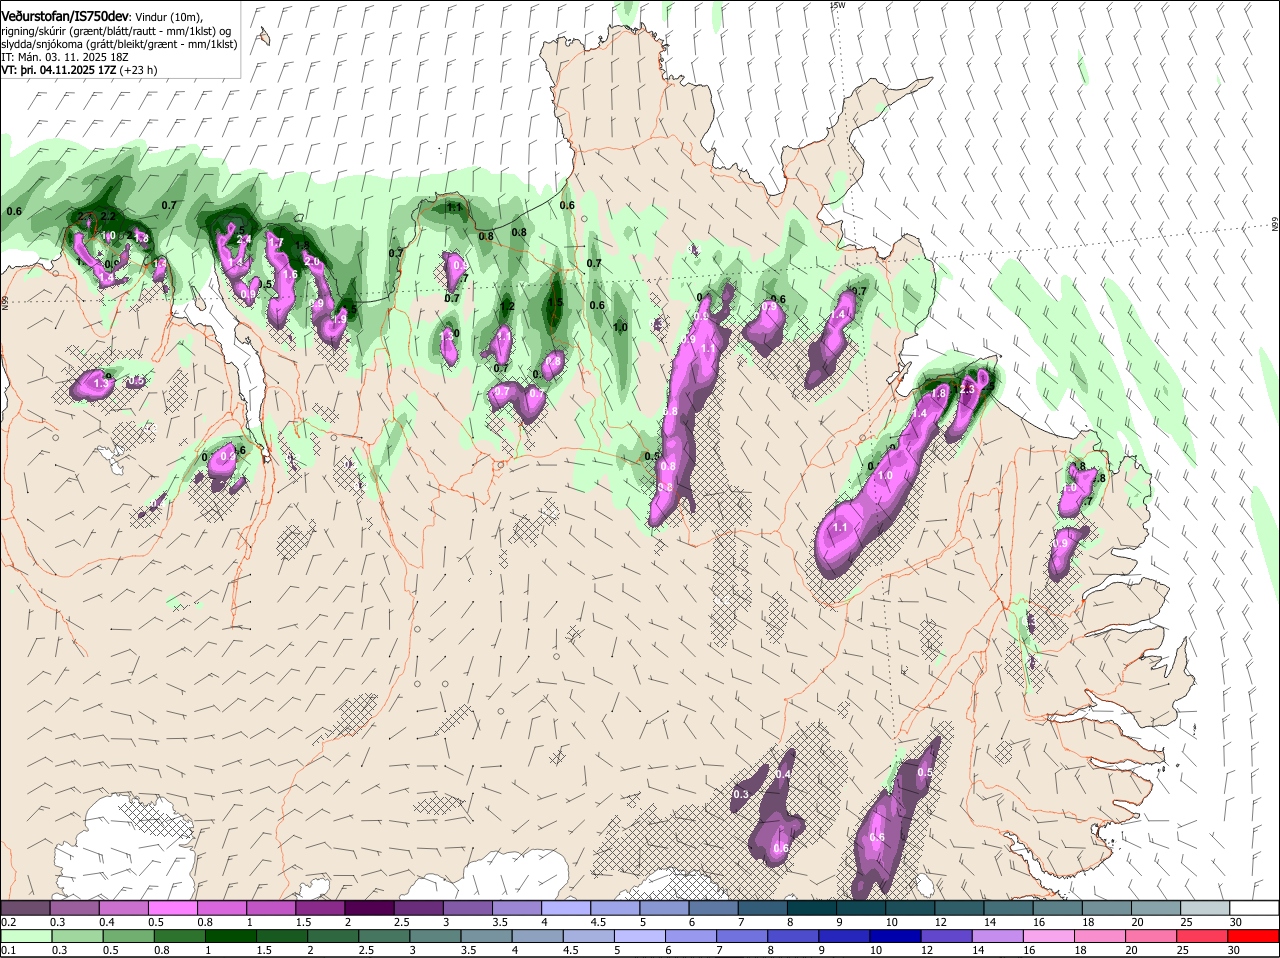
Task: Pick the very dark purple 2 snow swatch
Action: (x=369, y=907)
